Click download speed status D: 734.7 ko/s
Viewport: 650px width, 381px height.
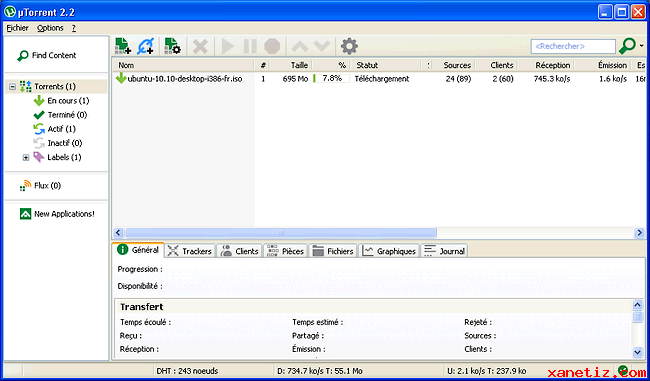[319, 371]
